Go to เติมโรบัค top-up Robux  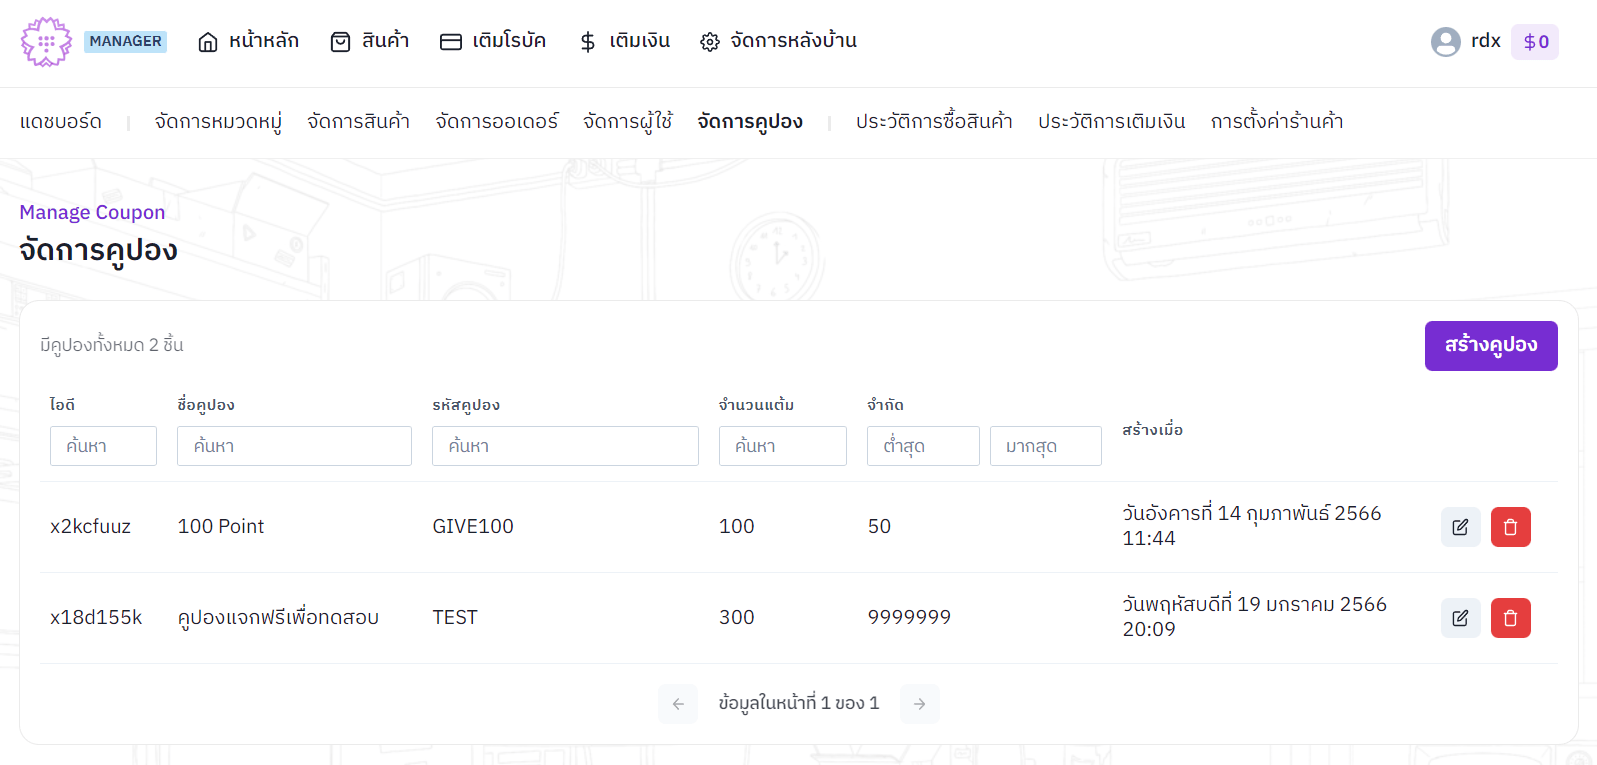493,41
